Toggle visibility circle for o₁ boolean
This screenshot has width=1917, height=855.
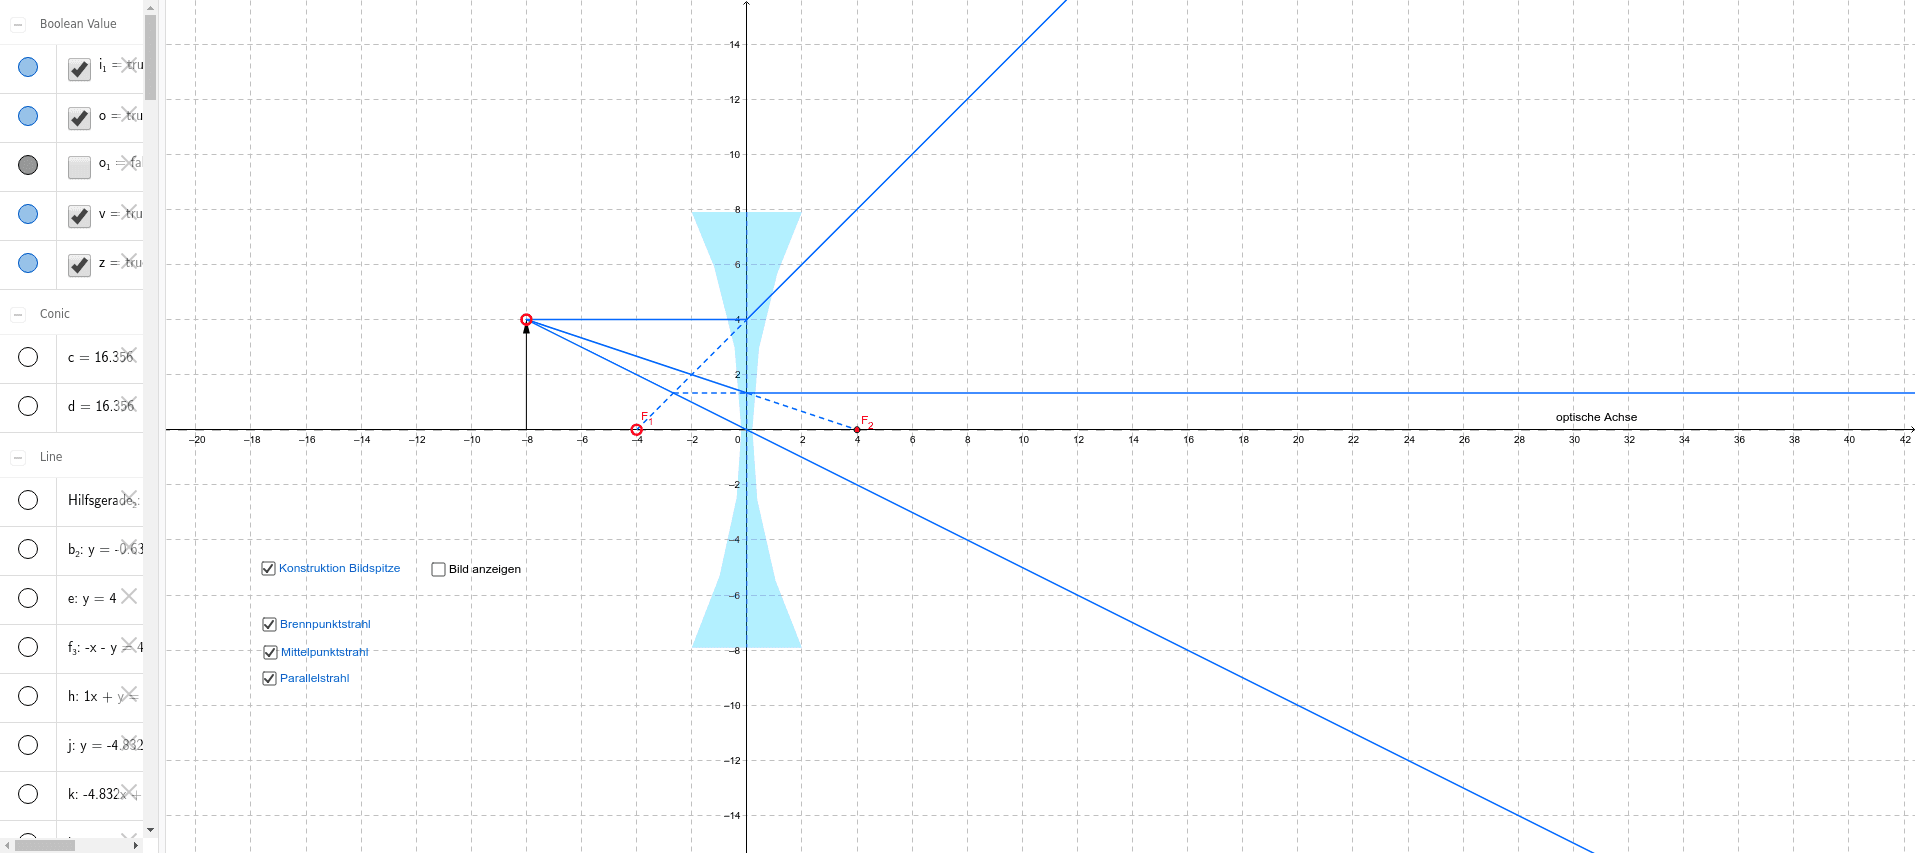(x=28, y=165)
